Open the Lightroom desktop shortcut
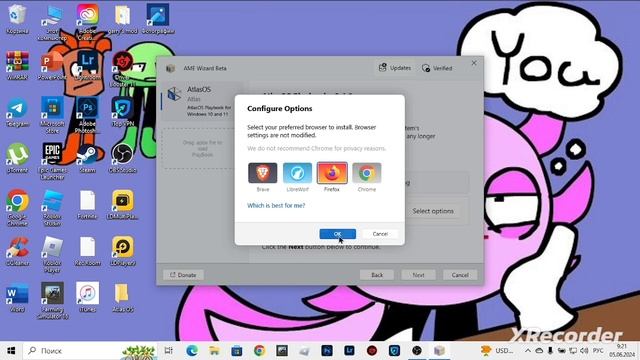Image resolution: width=640 pixels, height=360 pixels. (x=87, y=65)
